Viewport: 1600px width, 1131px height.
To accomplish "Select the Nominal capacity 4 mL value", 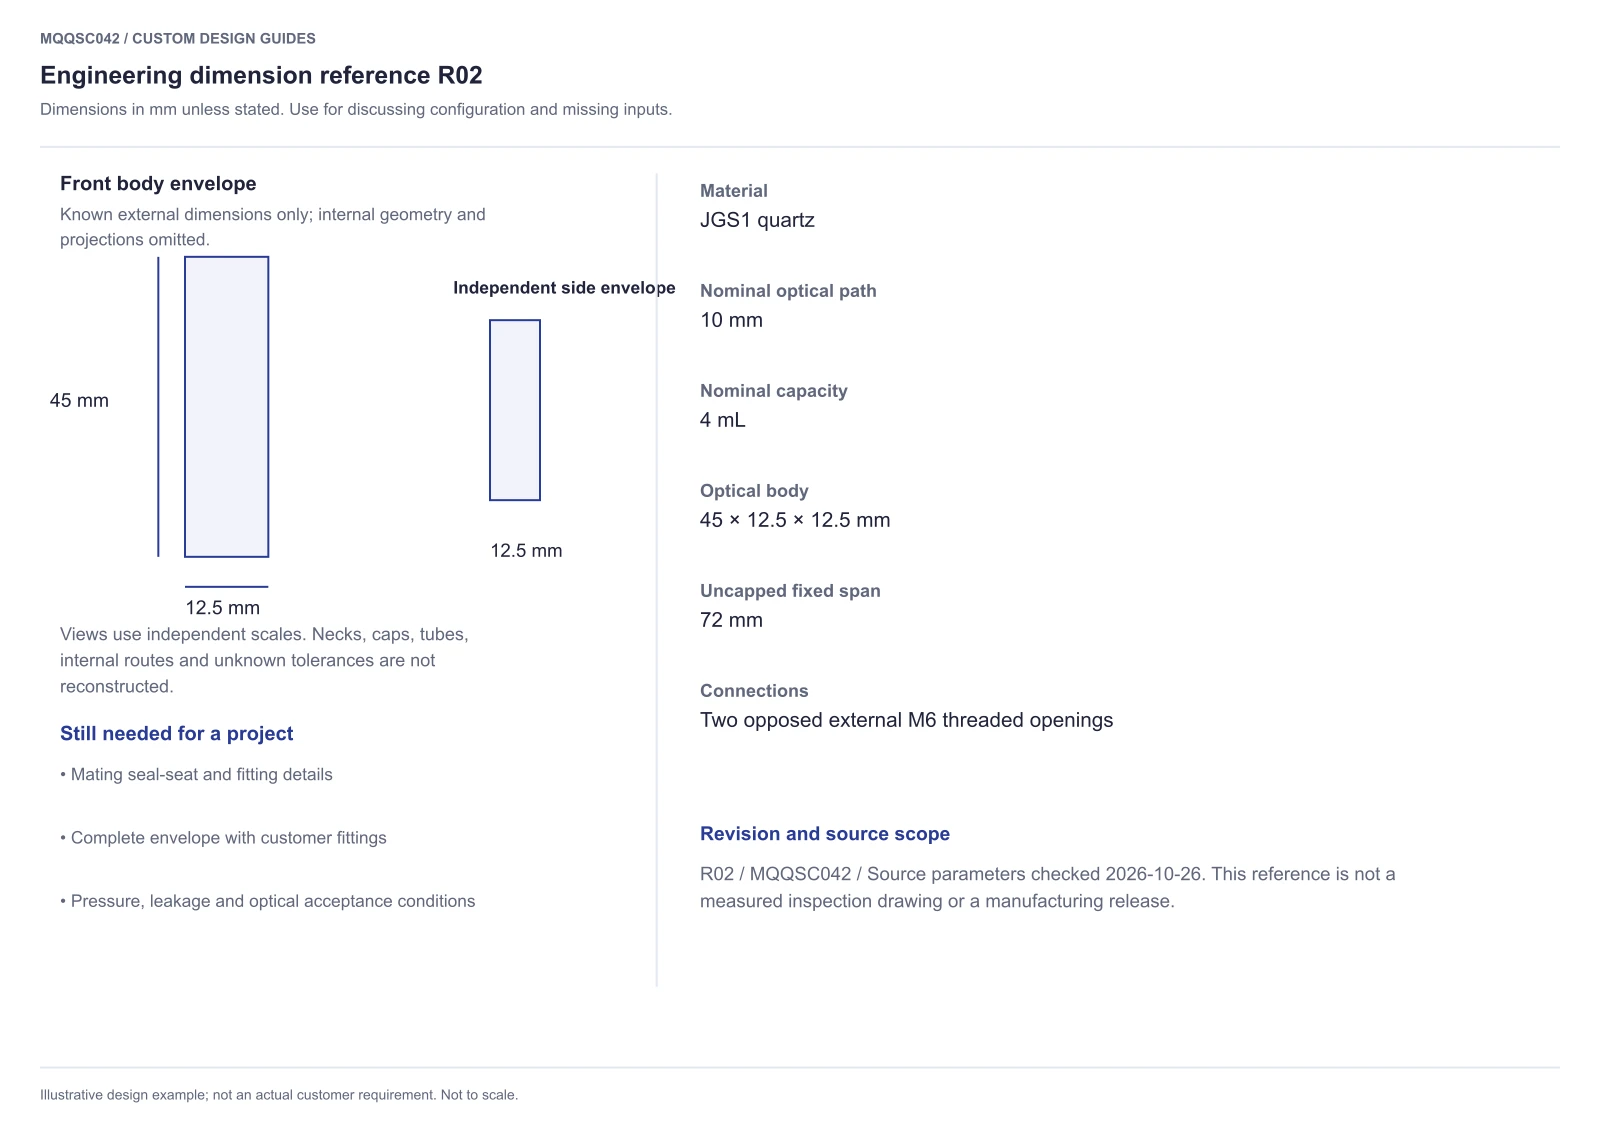I will click(x=722, y=420).
